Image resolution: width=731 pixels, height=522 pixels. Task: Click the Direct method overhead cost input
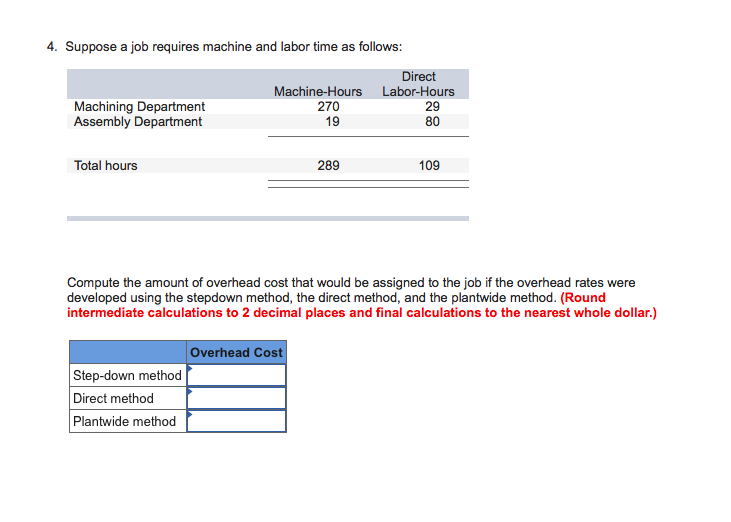(x=236, y=398)
